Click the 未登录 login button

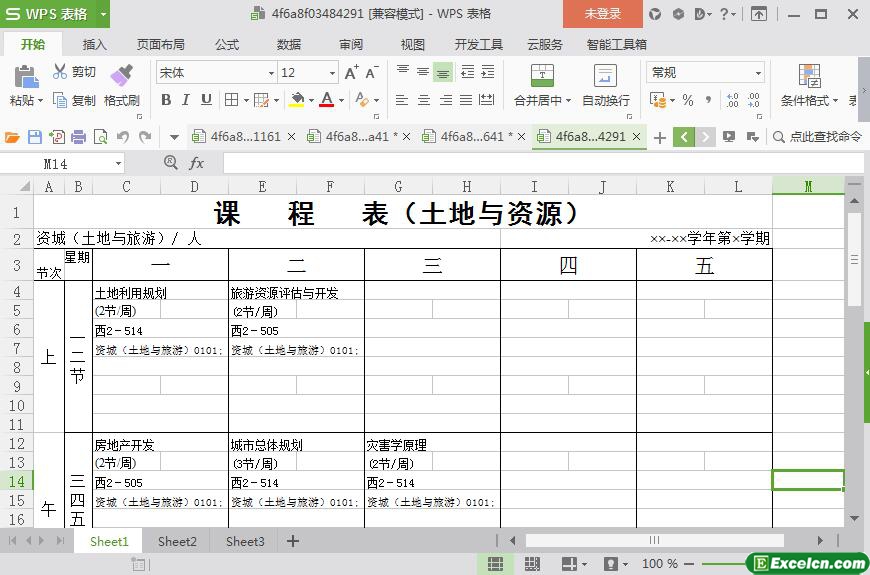point(602,13)
